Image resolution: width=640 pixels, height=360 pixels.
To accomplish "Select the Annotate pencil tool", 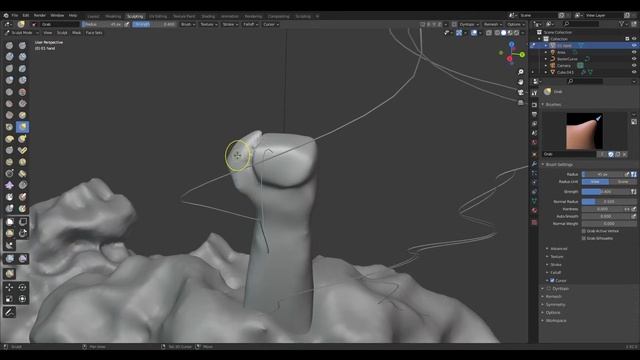I will (9, 312).
